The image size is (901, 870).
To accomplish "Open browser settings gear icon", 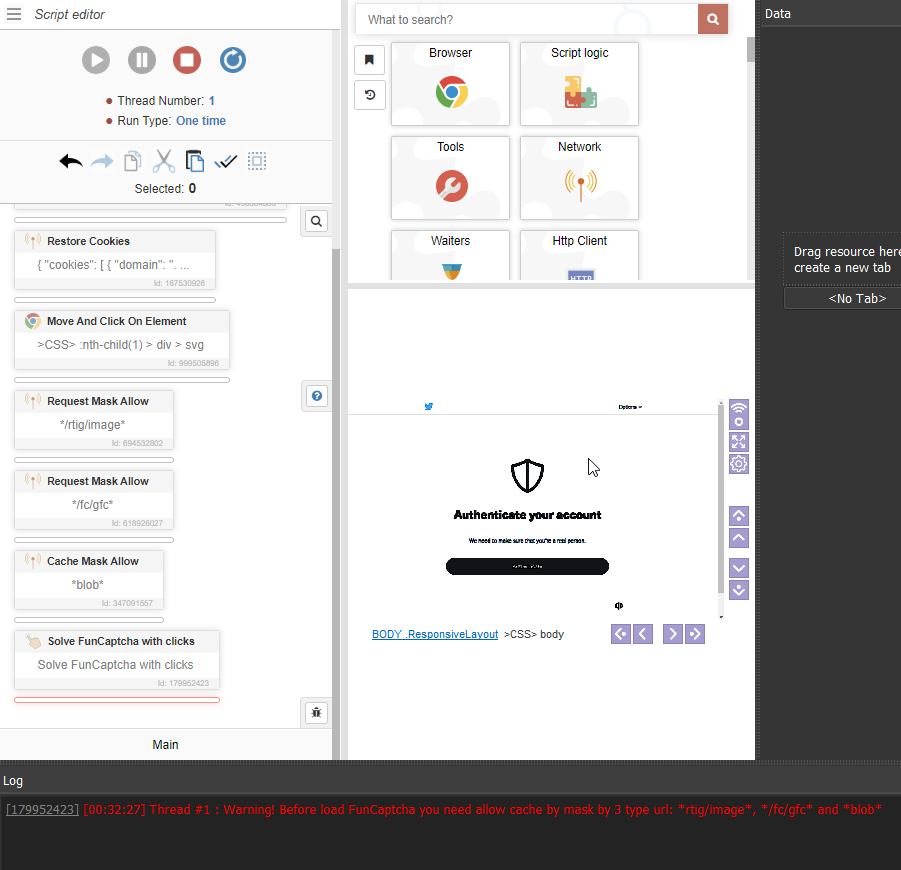I will pos(739,464).
